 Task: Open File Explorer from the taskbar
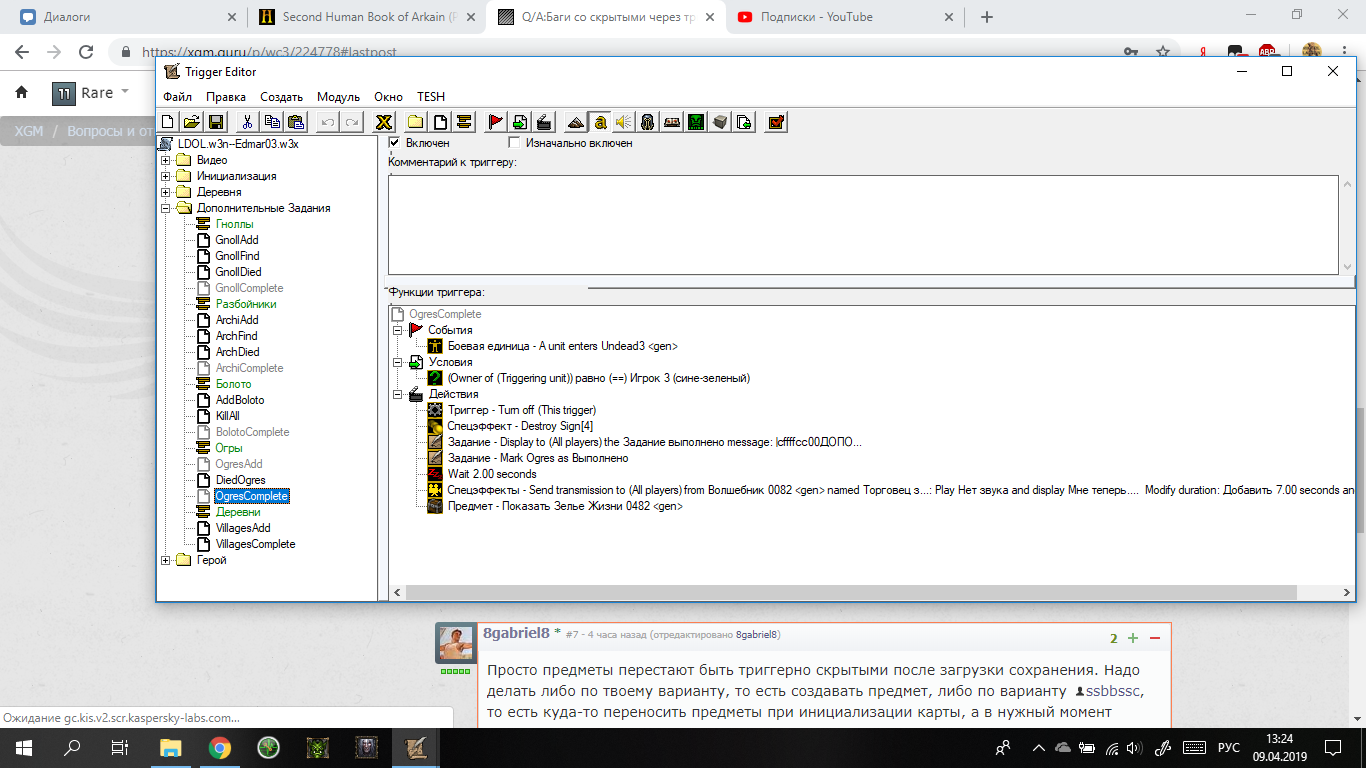click(171, 747)
